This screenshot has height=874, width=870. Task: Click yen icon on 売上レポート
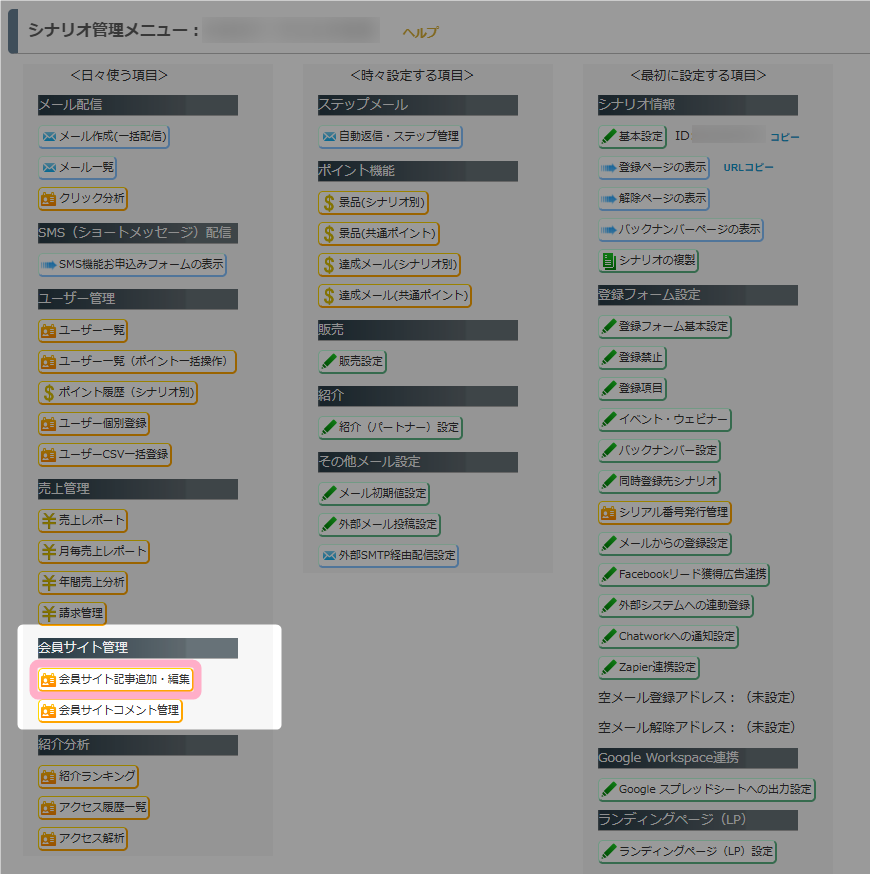[x=48, y=521]
